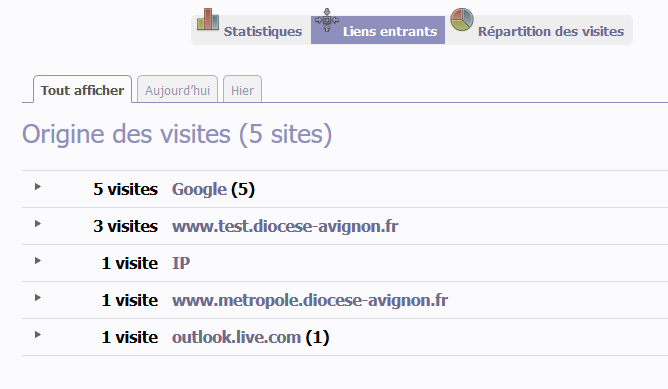Expand the IP visit row
The height and width of the screenshot is (389, 668).
37,261
